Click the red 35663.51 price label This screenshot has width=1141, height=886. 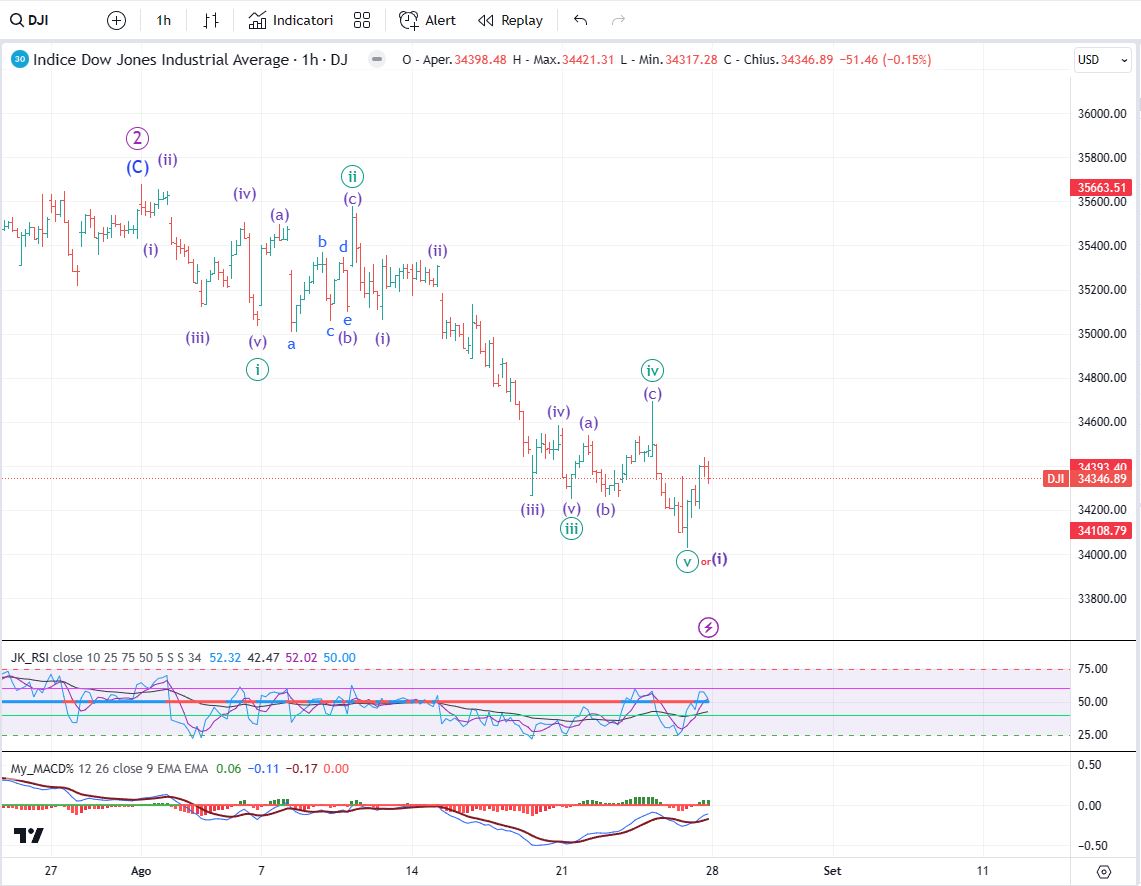[x=1102, y=187]
